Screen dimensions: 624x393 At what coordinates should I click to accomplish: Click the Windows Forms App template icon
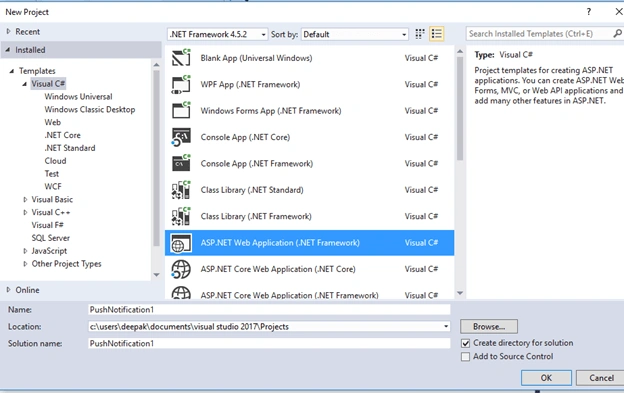[181, 111]
